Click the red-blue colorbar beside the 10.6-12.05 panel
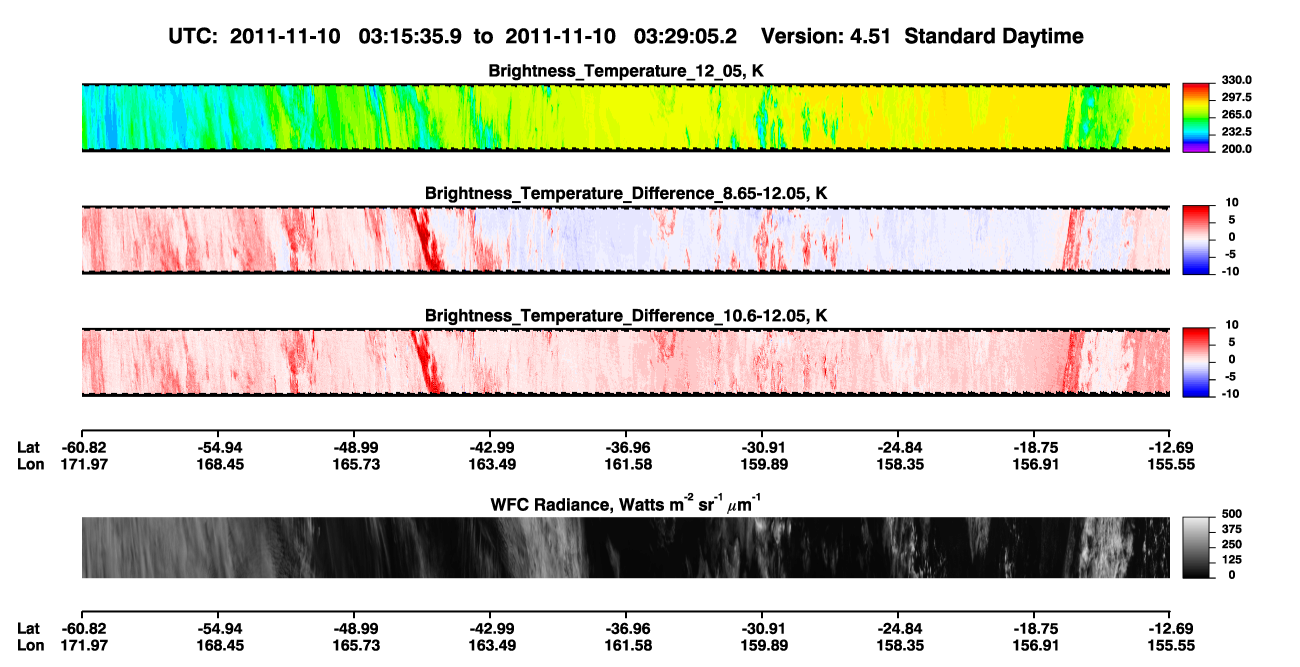Image resolution: width=1300 pixels, height=667 pixels. 1196,362
